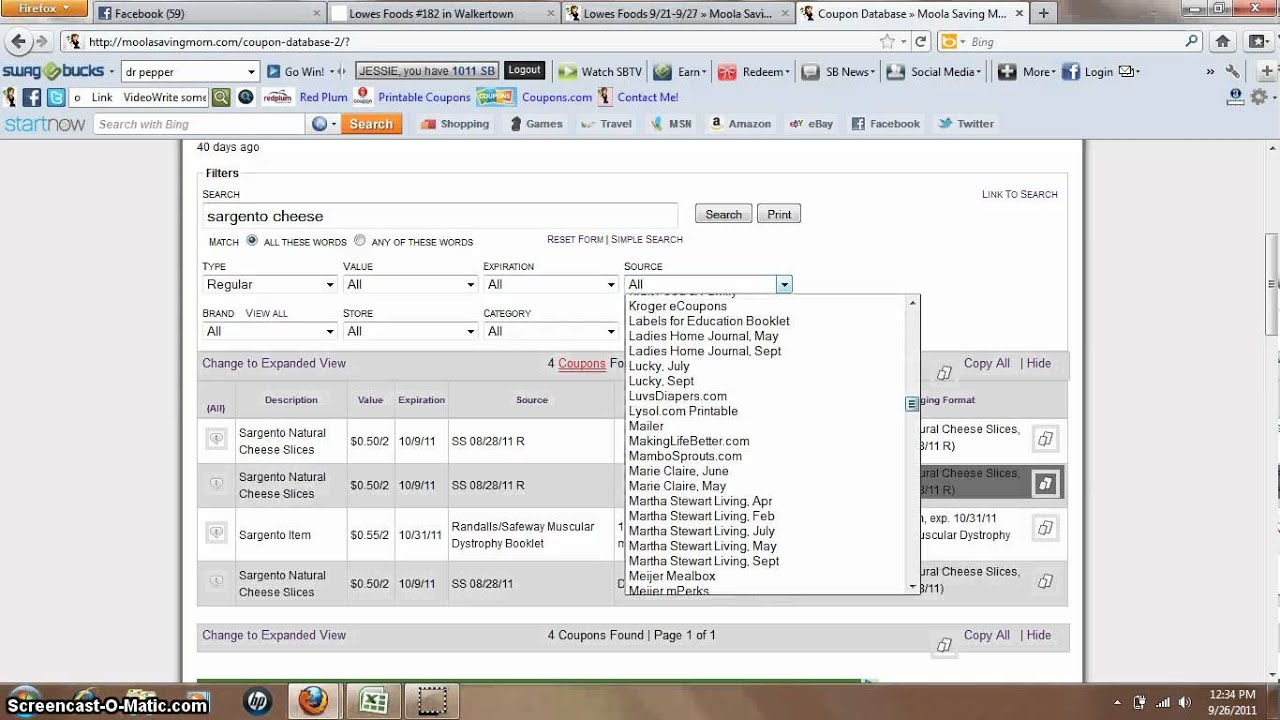The height and width of the screenshot is (720, 1280).
Task: Click the select icon on Sargento Item row
Action: [216, 532]
